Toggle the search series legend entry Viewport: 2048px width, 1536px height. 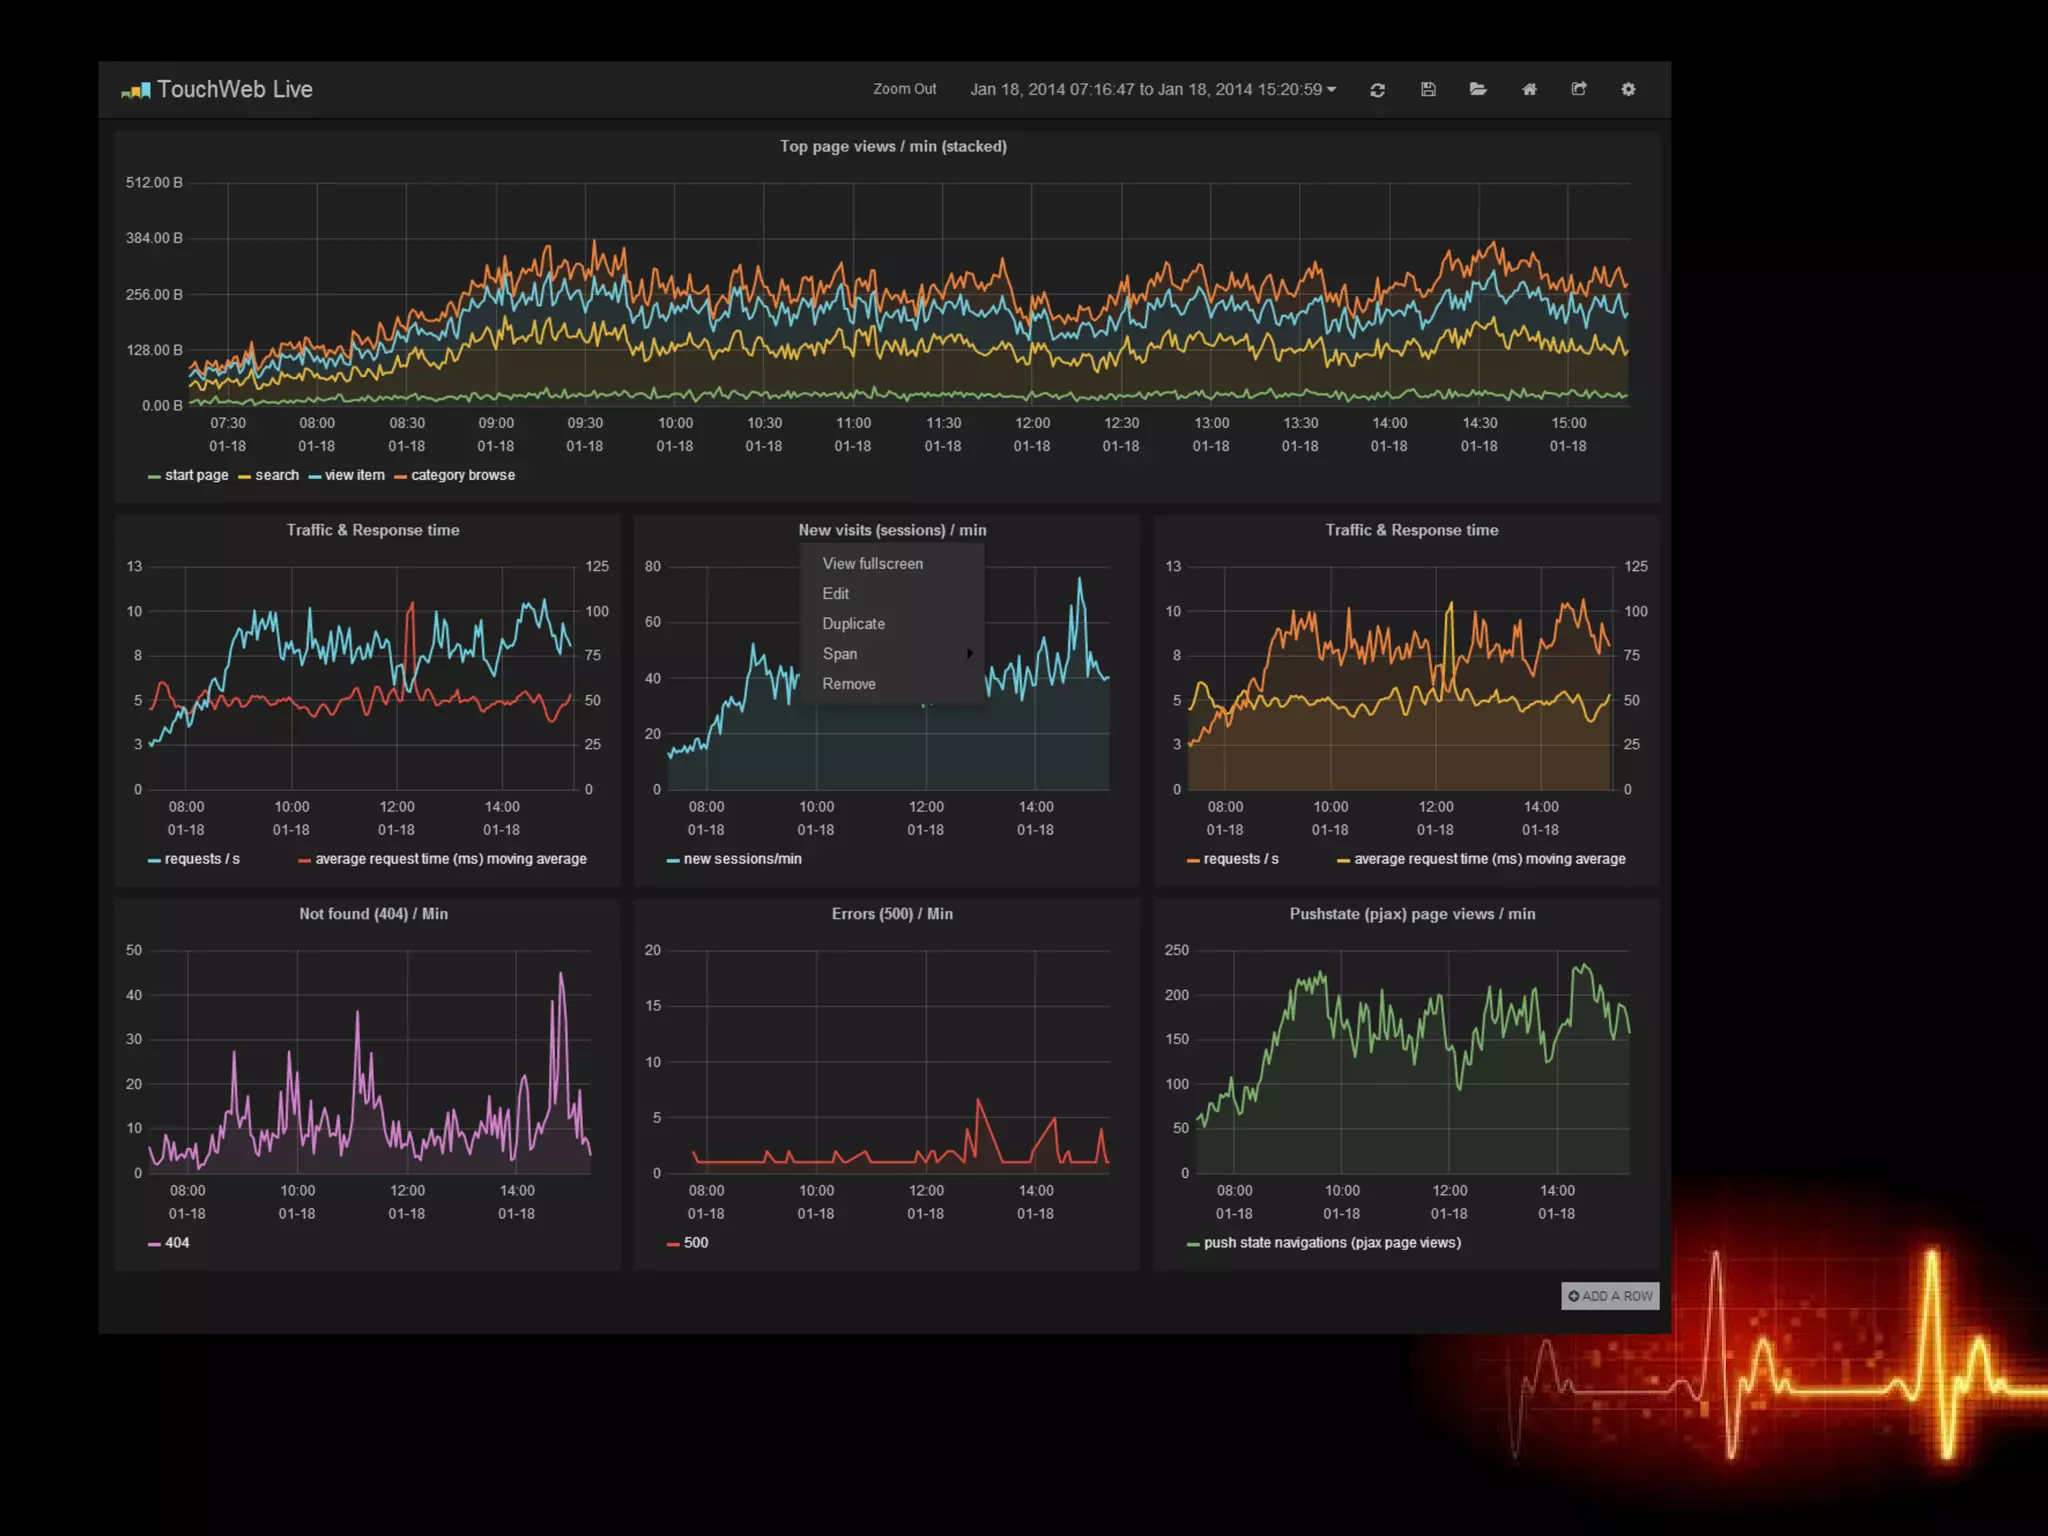(x=276, y=476)
